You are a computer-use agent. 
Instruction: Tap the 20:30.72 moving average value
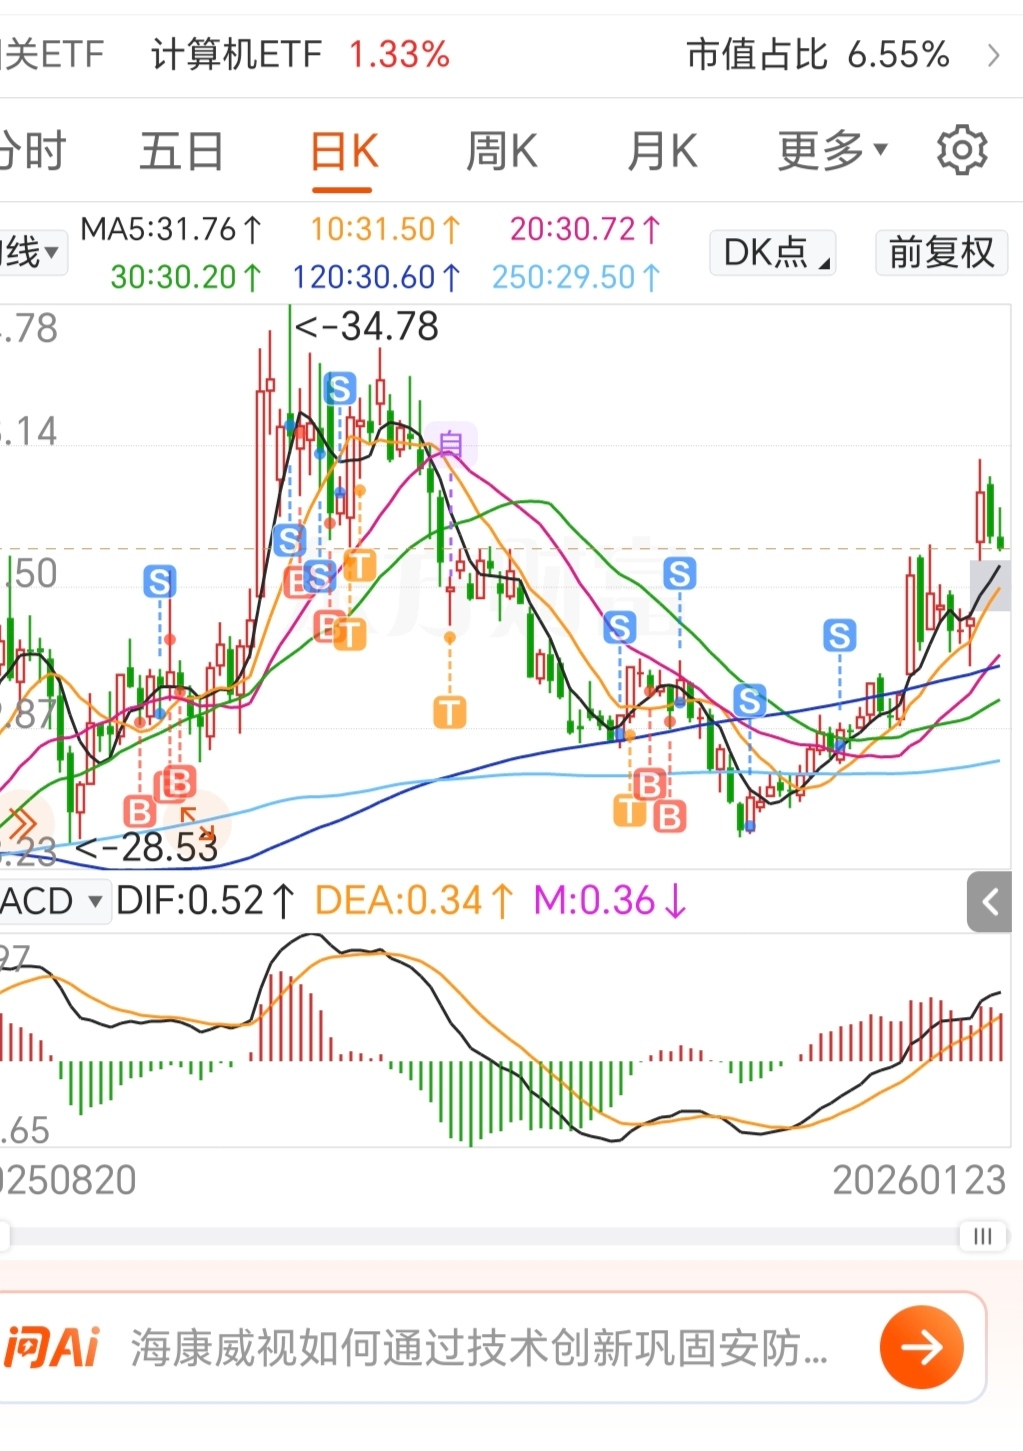586,229
